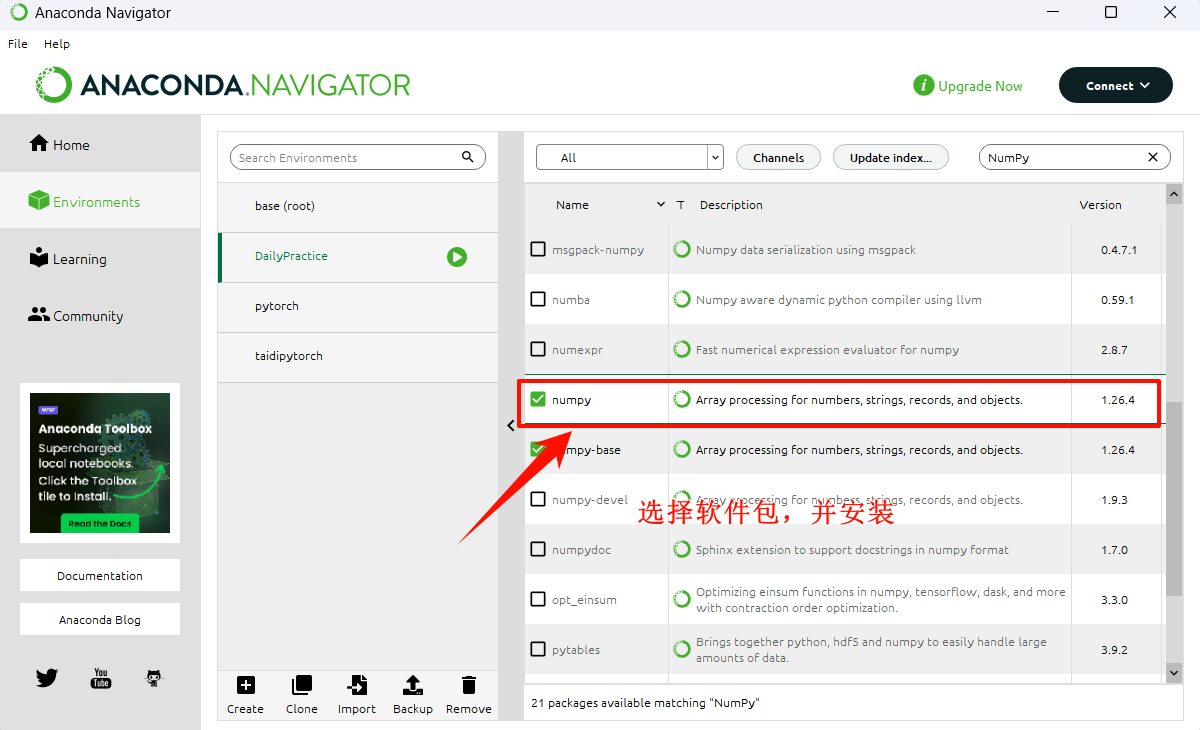Open the Anaconda Blog button
This screenshot has height=730, width=1200.
[100, 619]
